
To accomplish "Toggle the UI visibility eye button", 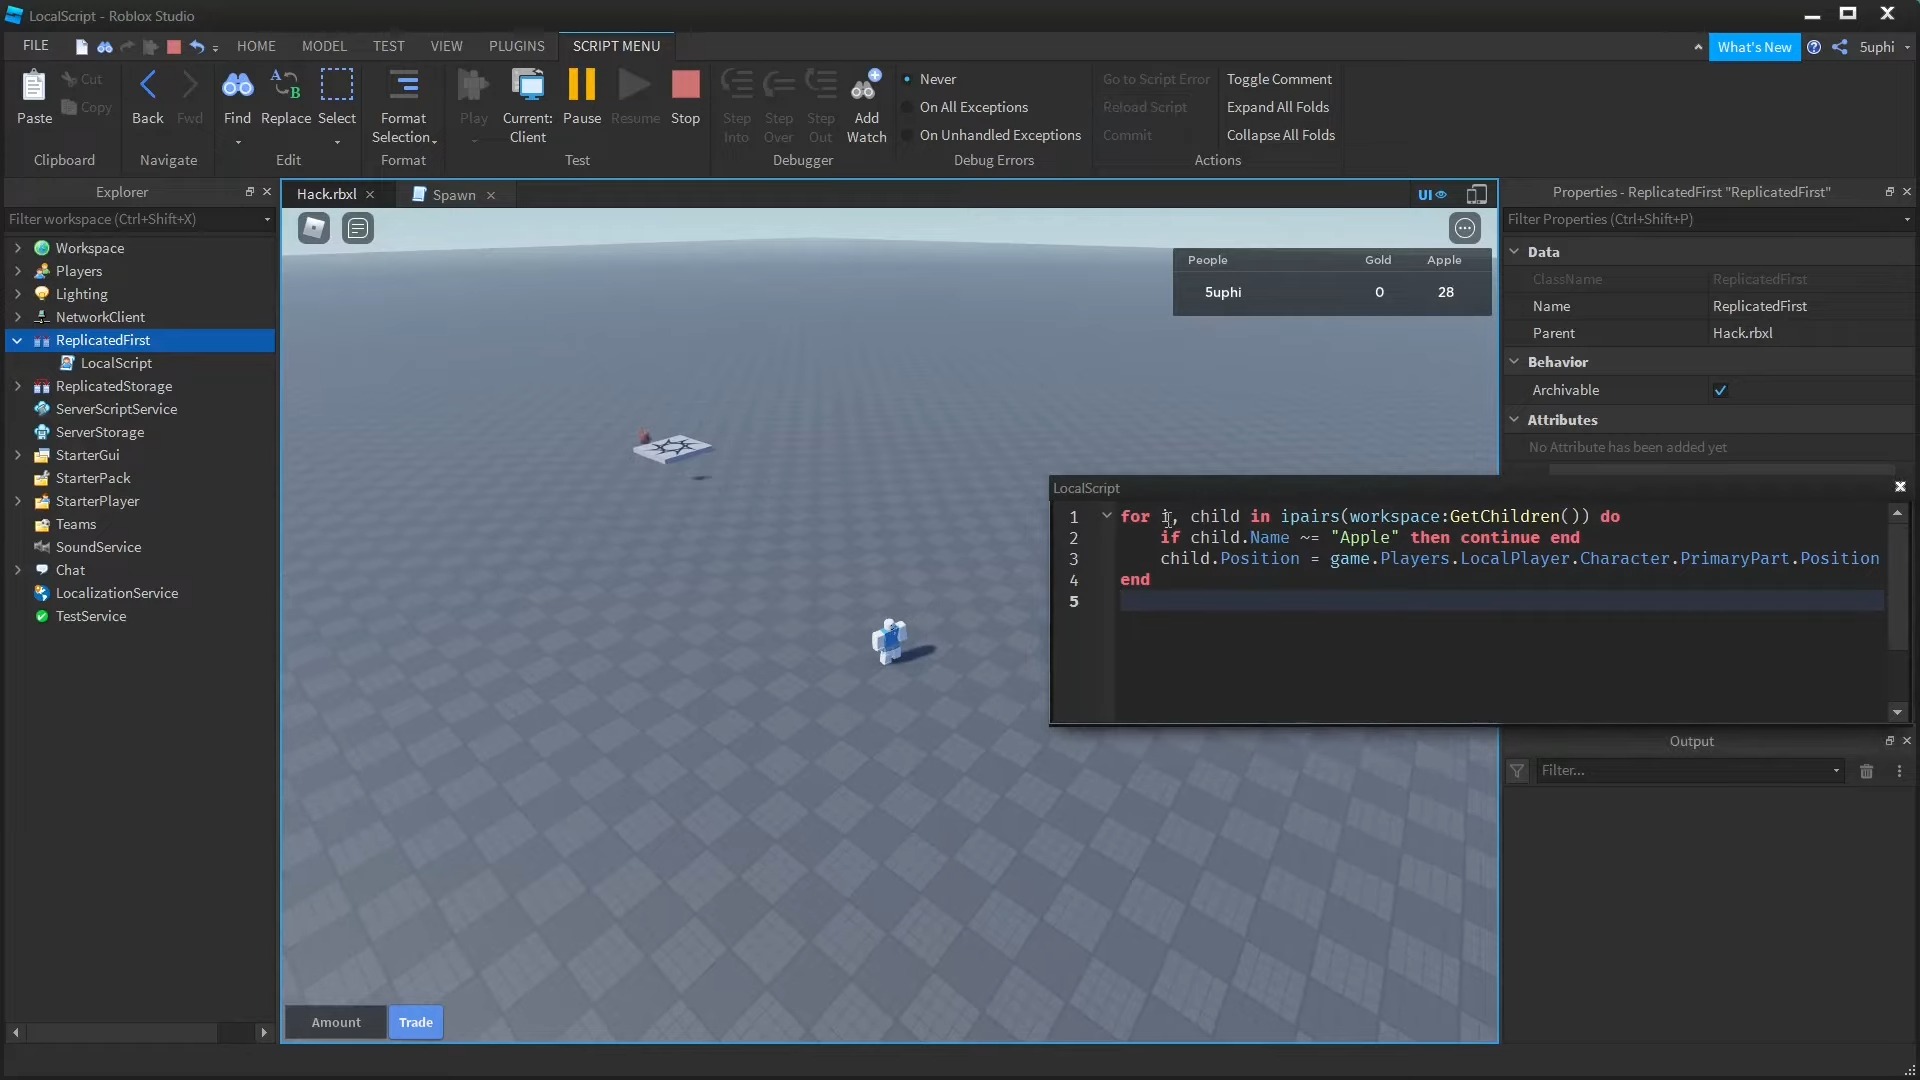I will point(1432,194).
